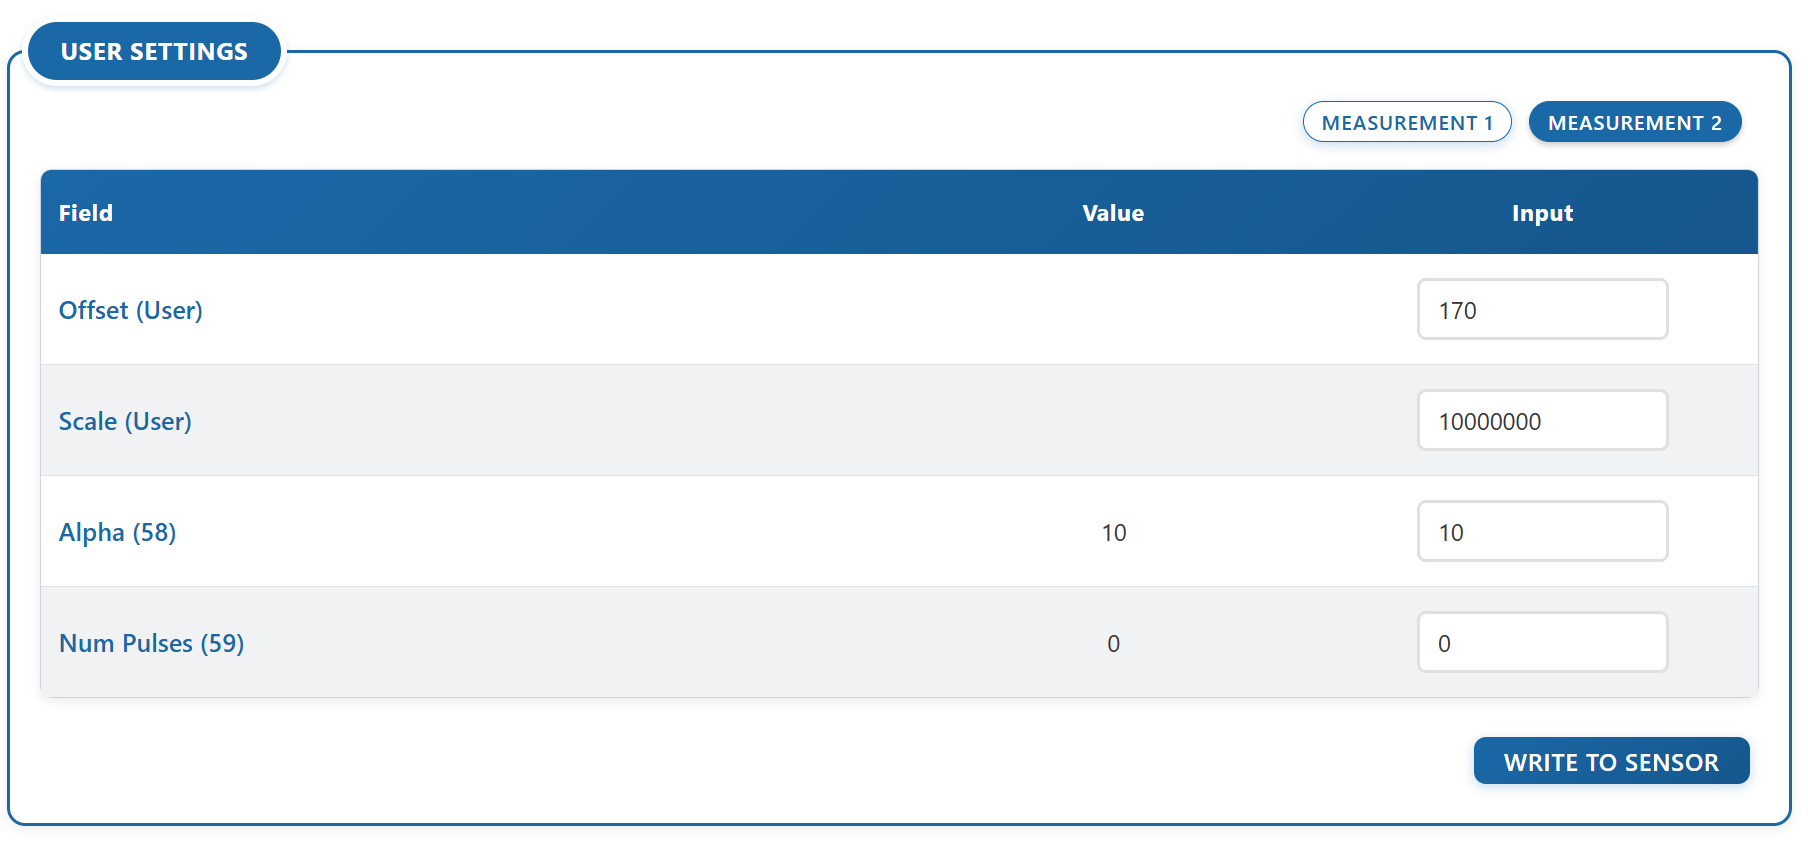Select the Alpha (58) field label
Image resolution: width=1808 pixels, height=859 pixels.
pyautogui.click(x=117, y=533)
